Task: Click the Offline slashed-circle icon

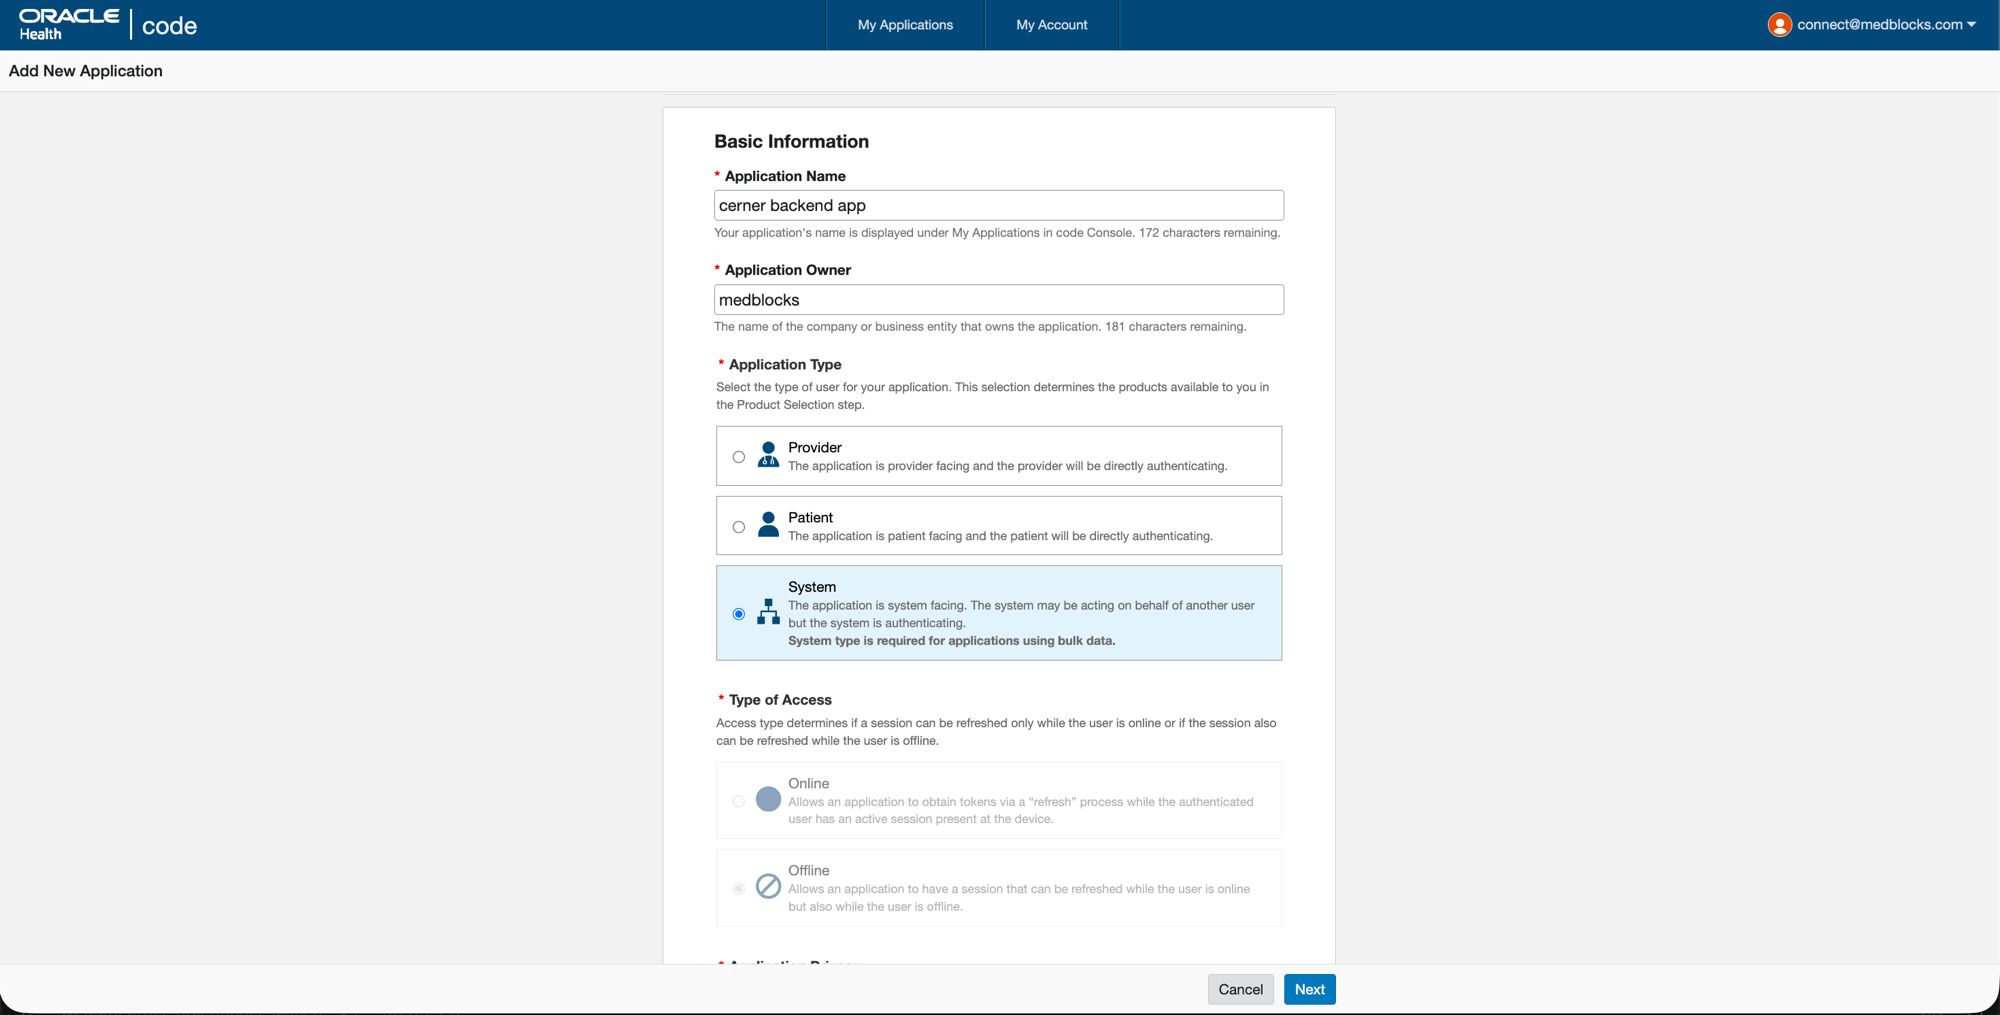Action: (768, 886)
